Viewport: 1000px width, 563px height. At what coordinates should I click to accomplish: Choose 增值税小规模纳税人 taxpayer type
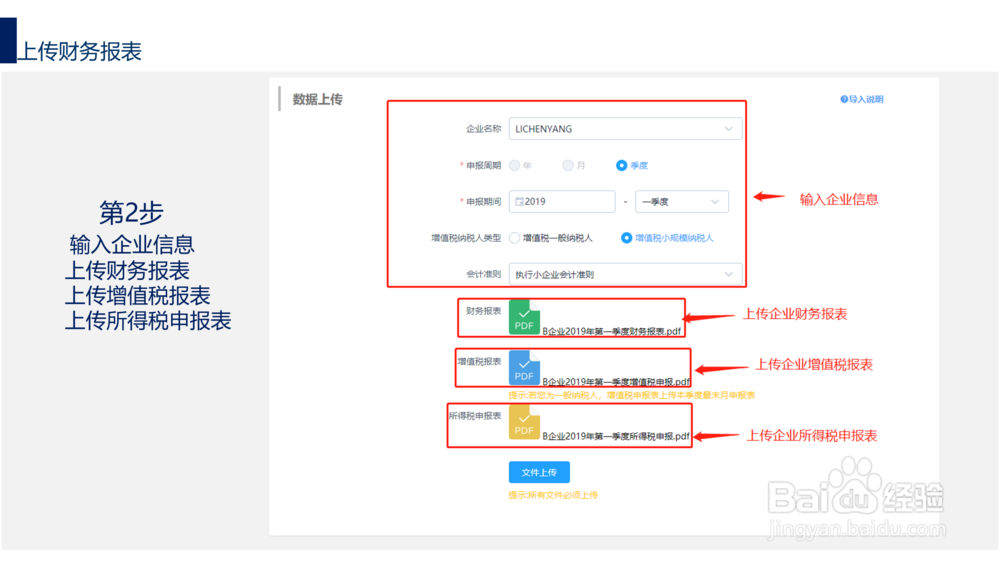tap(626, 238)
